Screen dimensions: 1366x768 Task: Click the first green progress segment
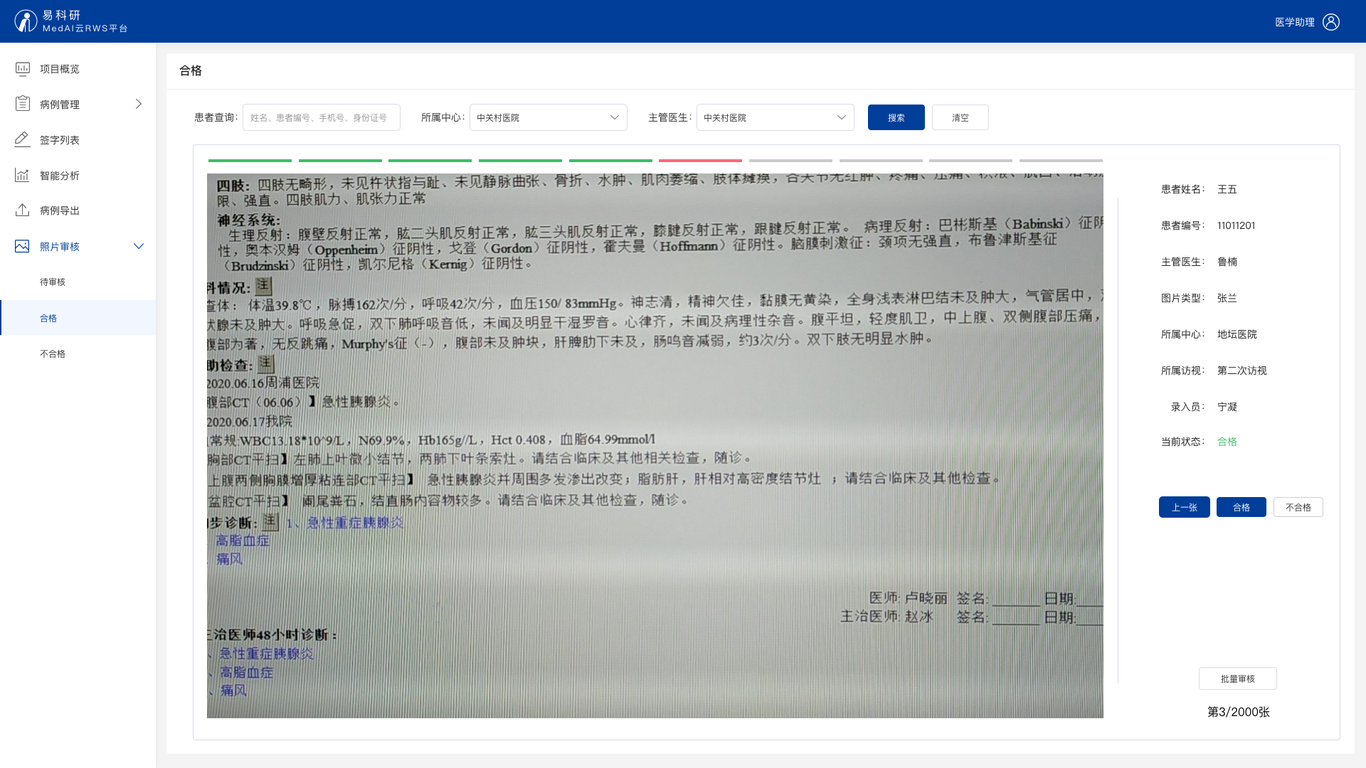pyautogui.click(x=250, y=160)
